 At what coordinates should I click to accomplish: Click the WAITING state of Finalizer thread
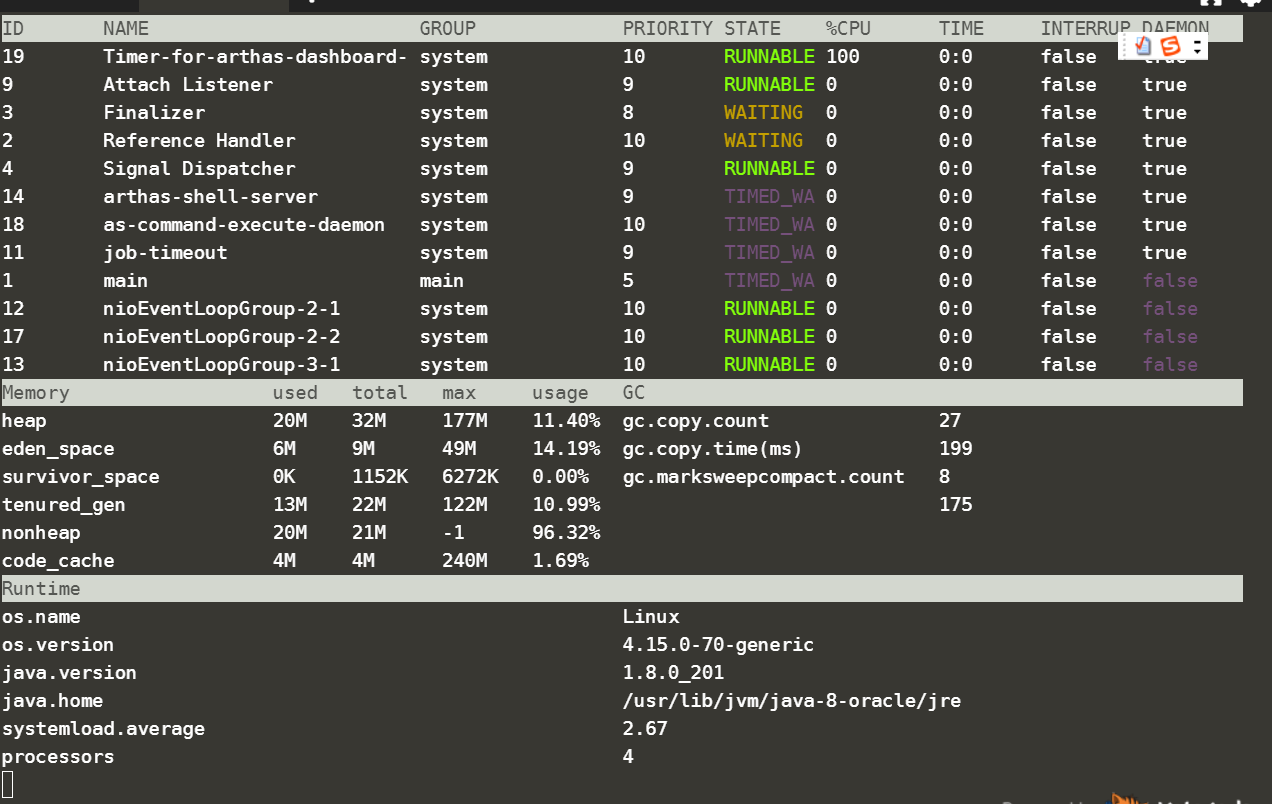coord(763,113)
